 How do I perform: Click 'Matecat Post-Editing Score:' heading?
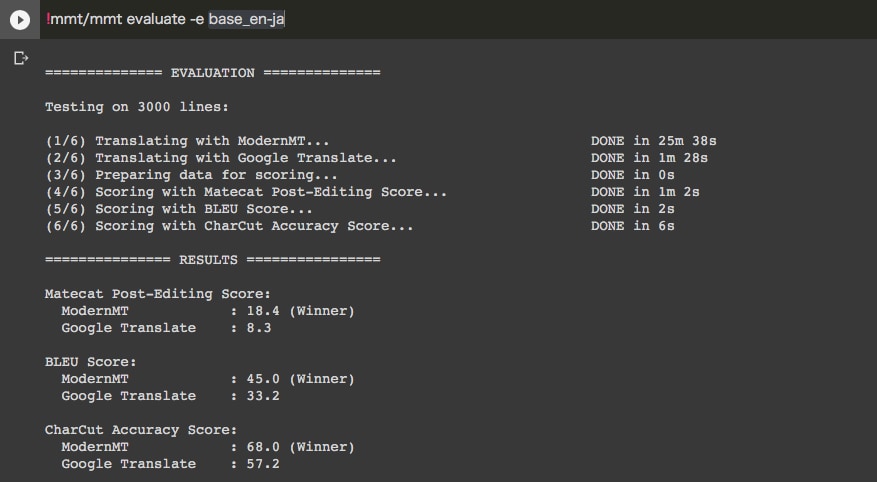[x=158, y=294]
